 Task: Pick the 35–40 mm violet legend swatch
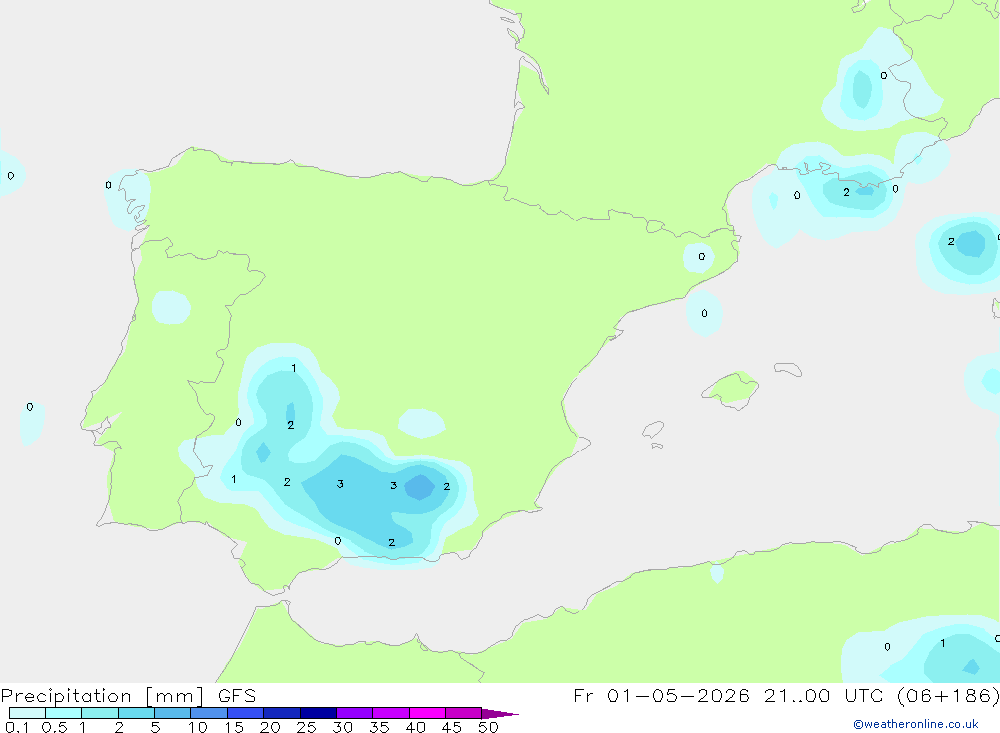[390, 713]
